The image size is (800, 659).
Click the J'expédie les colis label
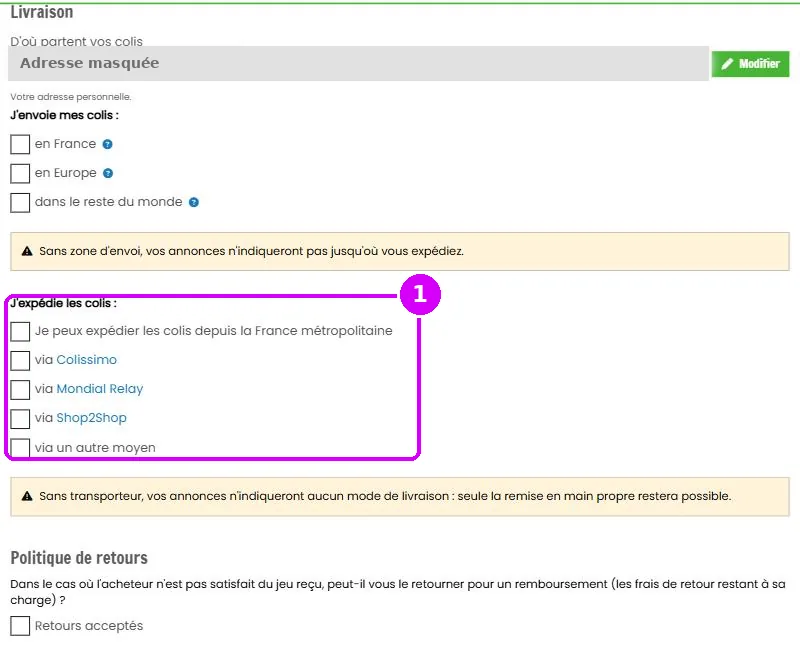(x=63, y=303)
